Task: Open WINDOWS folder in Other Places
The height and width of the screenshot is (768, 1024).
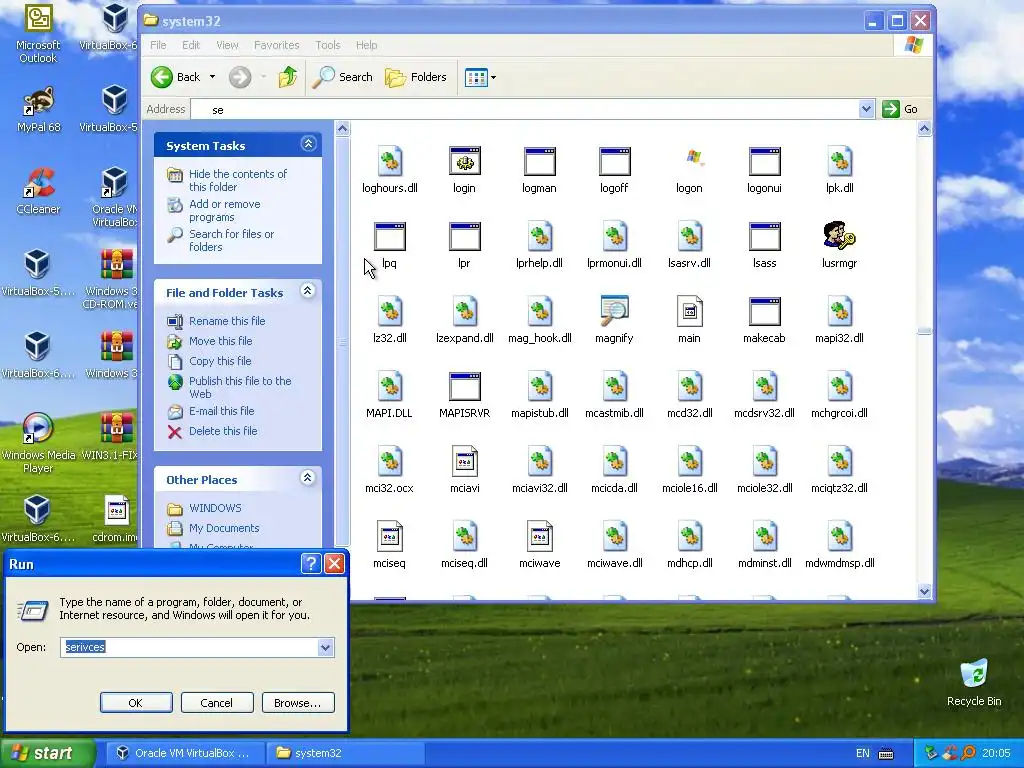Action: pos(215,507)
